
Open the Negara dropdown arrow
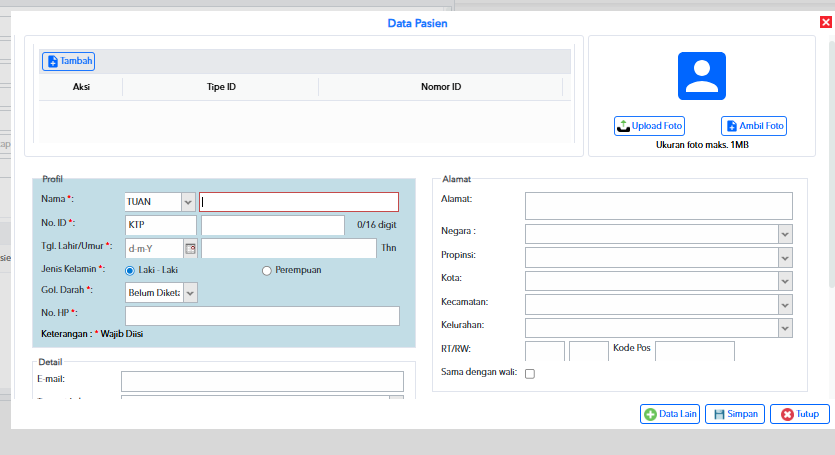pos(785,234)
